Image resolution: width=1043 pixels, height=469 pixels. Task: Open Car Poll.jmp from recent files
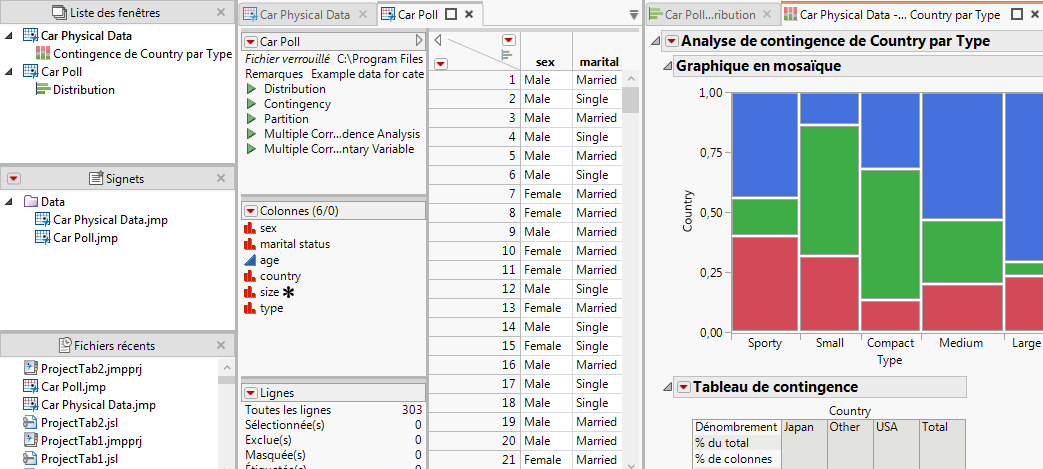(73, 387)
